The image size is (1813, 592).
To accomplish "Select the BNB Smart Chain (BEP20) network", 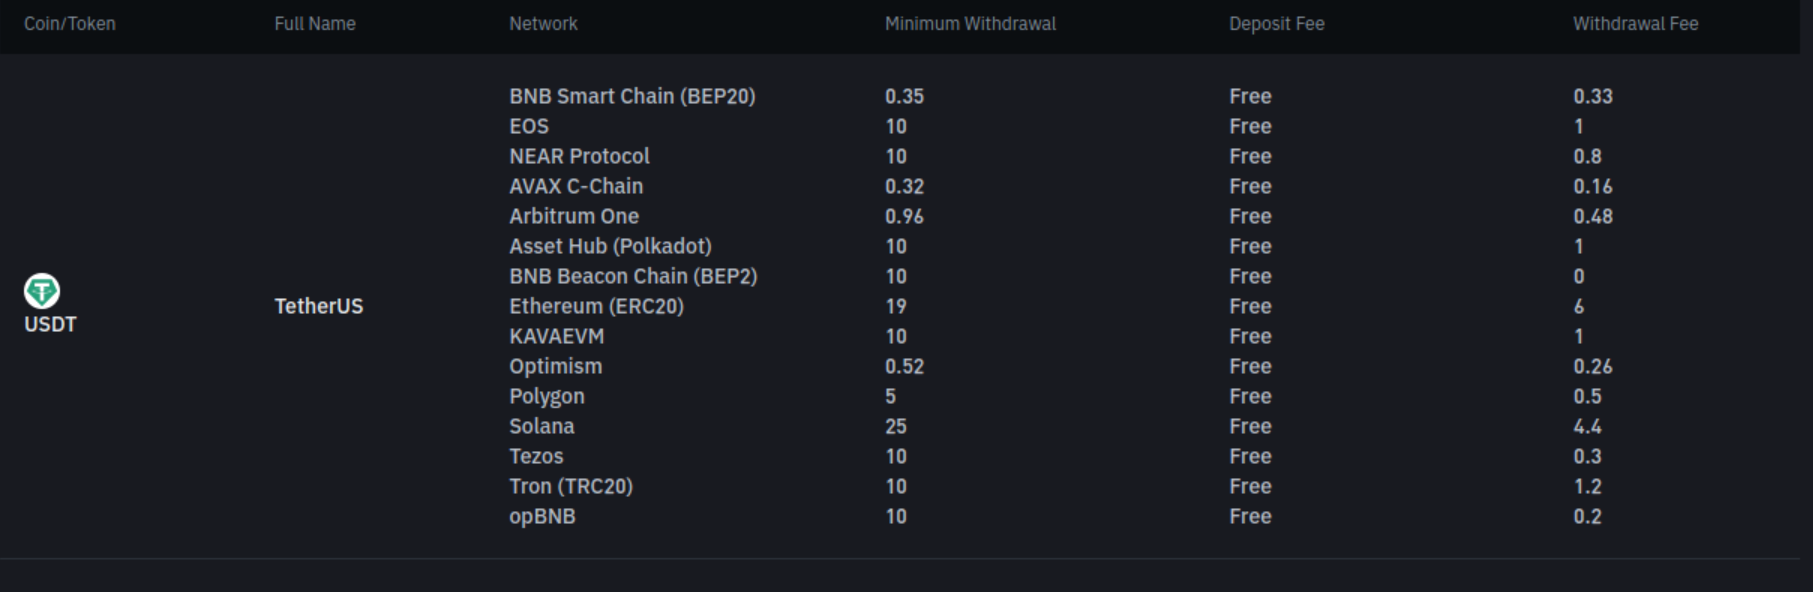I will (632, 96).
